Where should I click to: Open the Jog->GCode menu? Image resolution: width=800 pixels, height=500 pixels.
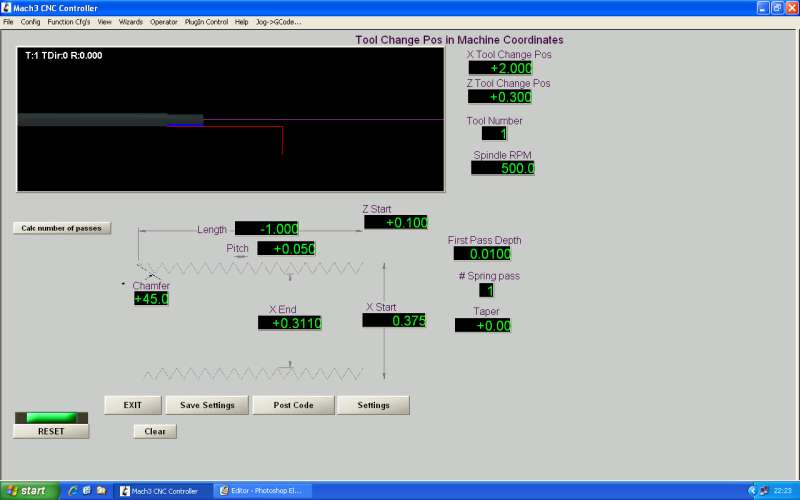tap(279, 22)
